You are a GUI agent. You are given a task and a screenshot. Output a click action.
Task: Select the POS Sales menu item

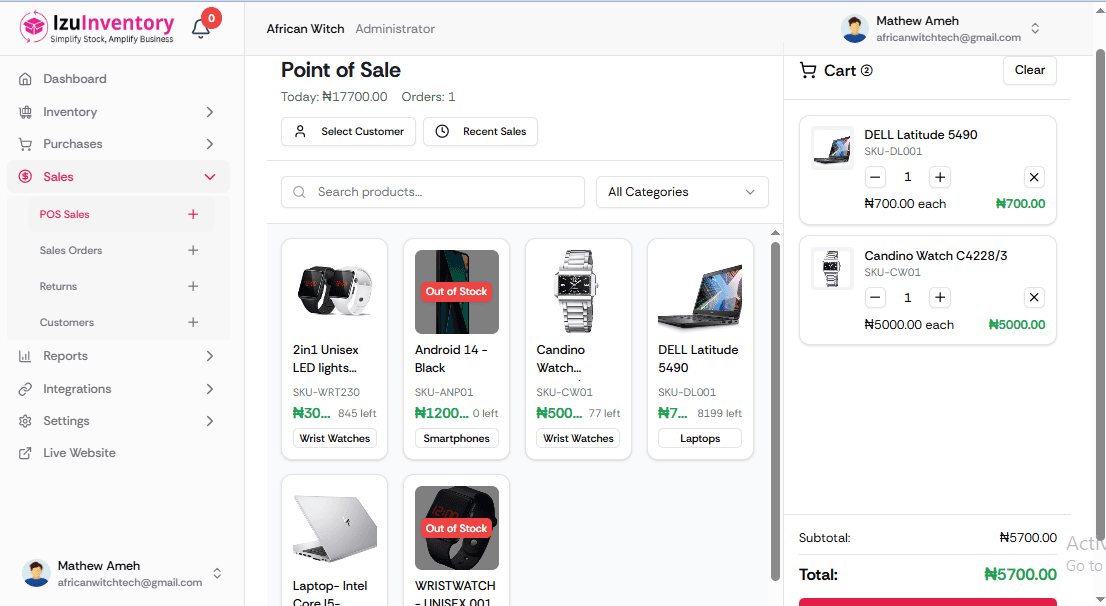click(64, 214)
